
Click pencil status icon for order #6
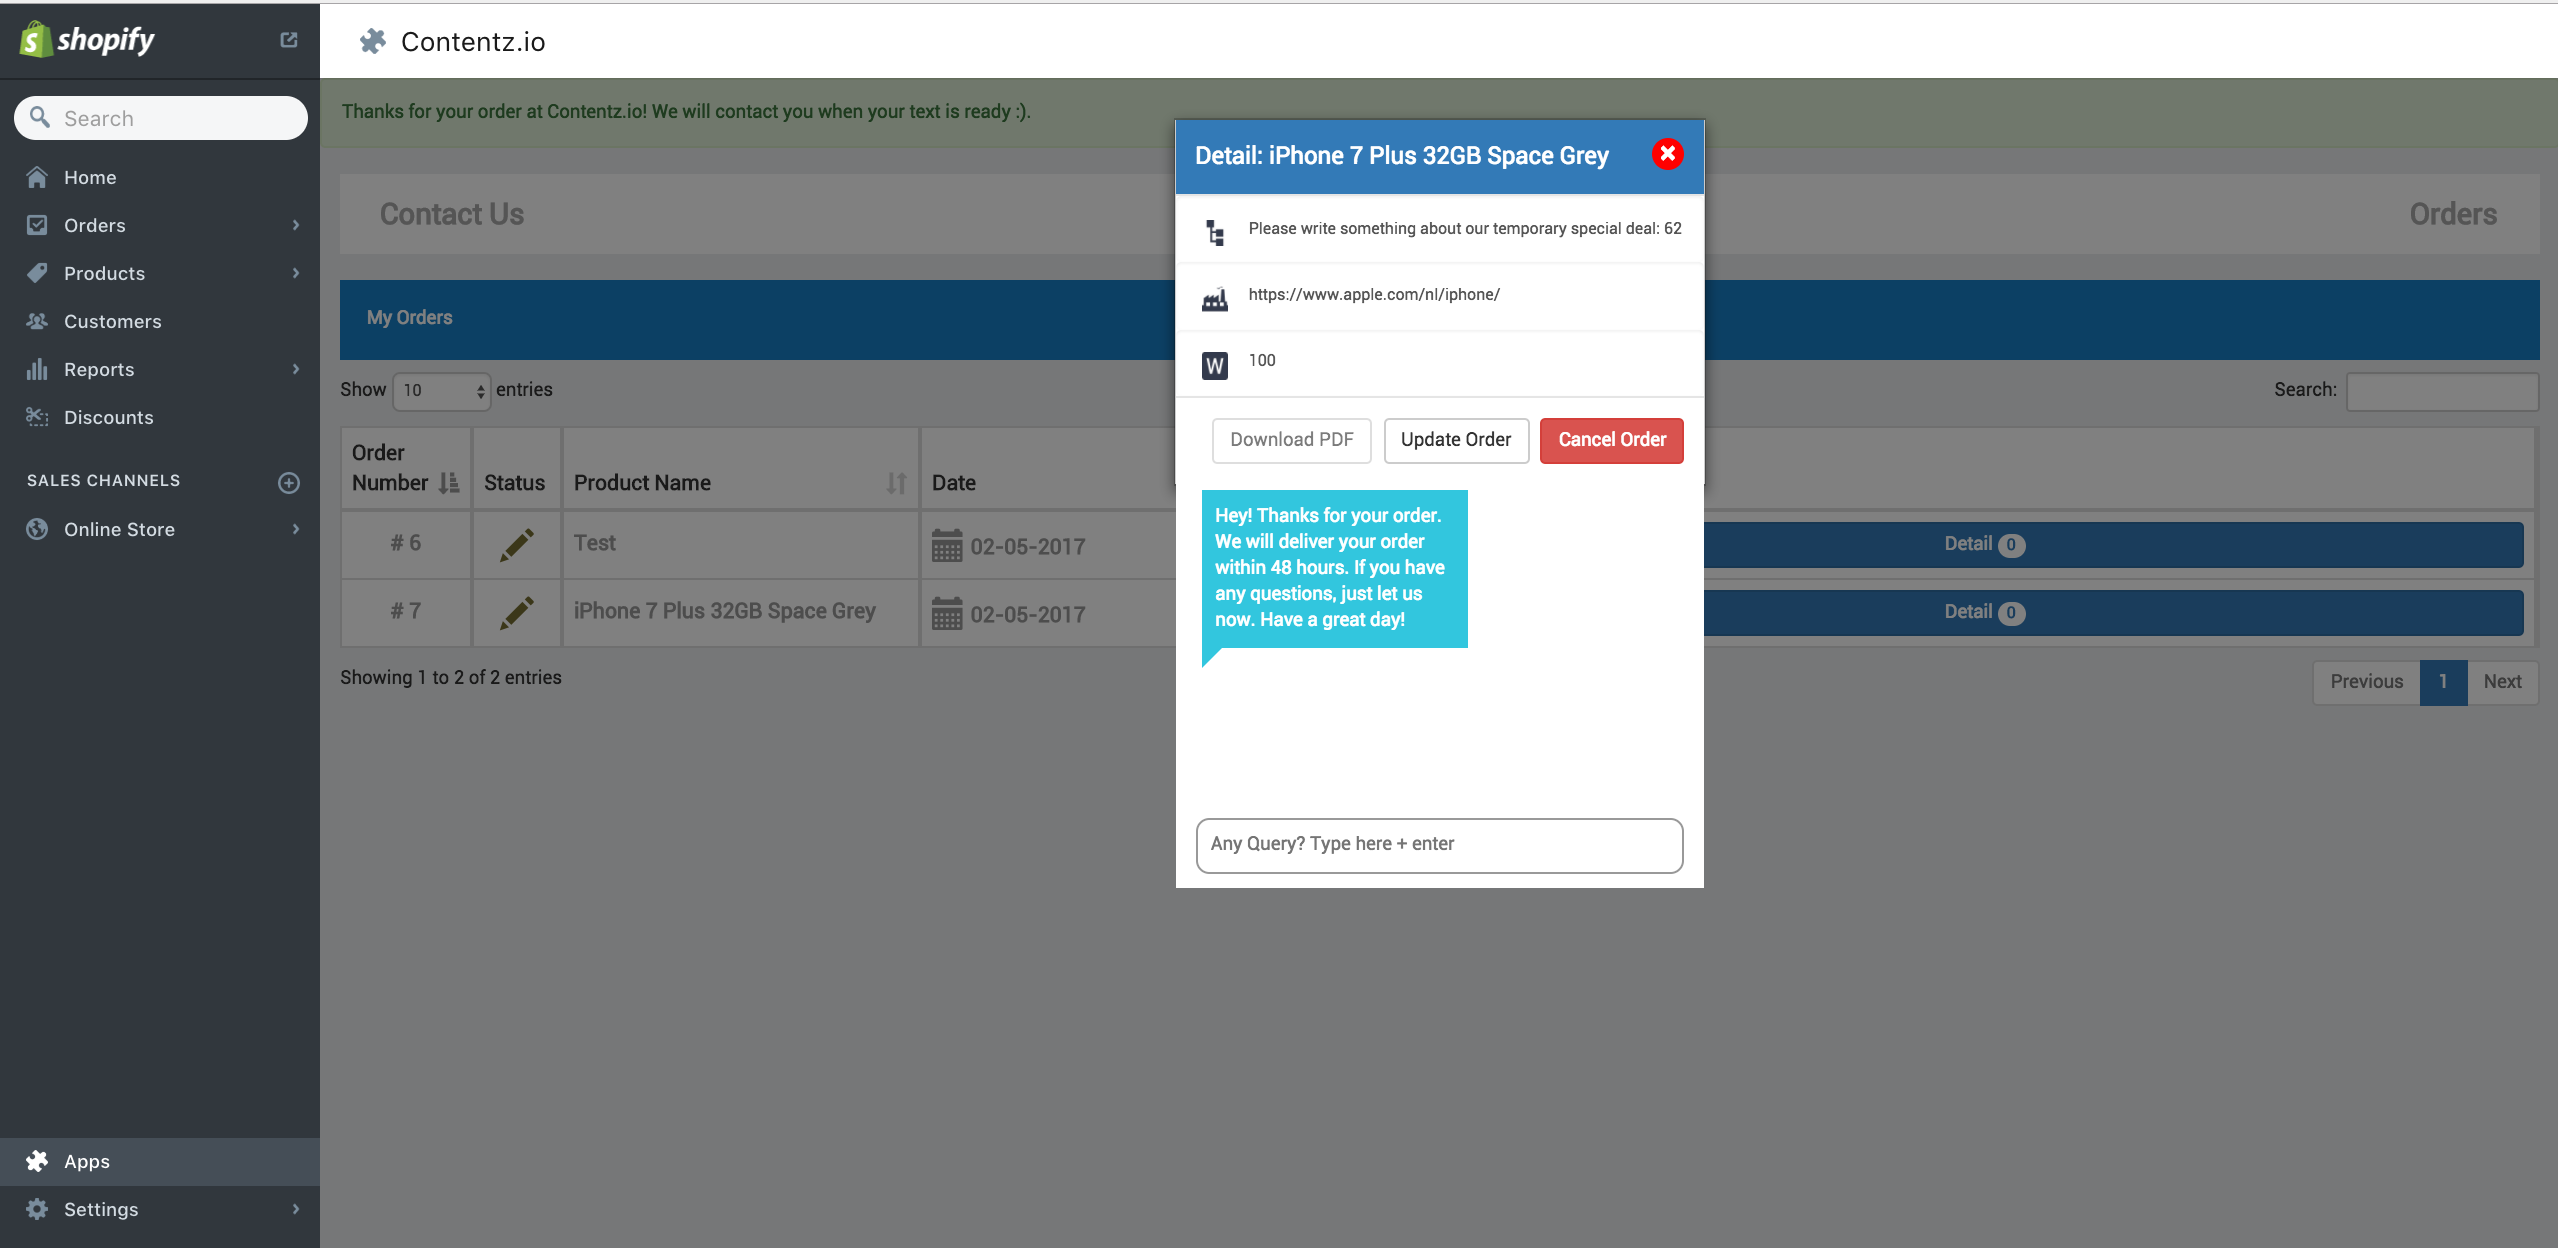[x=516, y=545]
